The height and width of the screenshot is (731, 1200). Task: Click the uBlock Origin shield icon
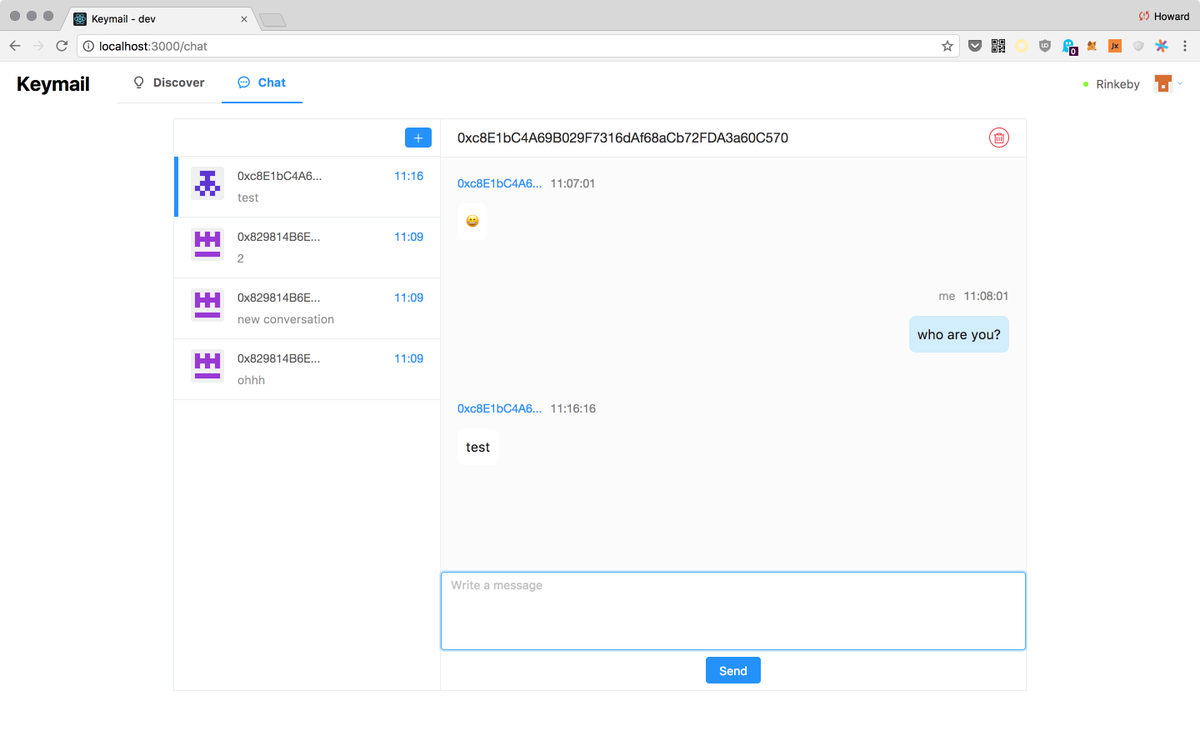[x=1046, y=46]
